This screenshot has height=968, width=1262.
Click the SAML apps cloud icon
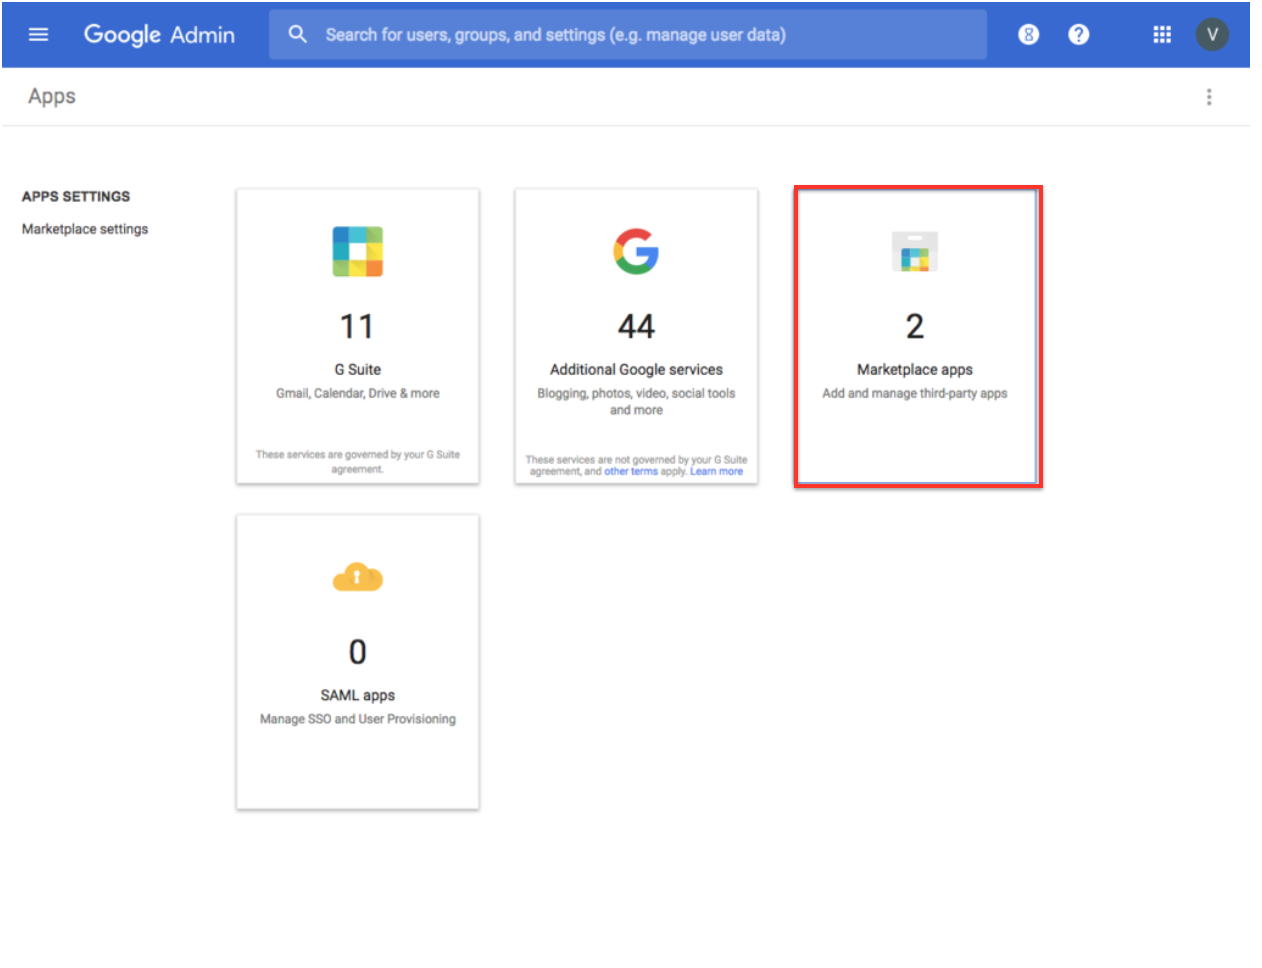point(358,577)
